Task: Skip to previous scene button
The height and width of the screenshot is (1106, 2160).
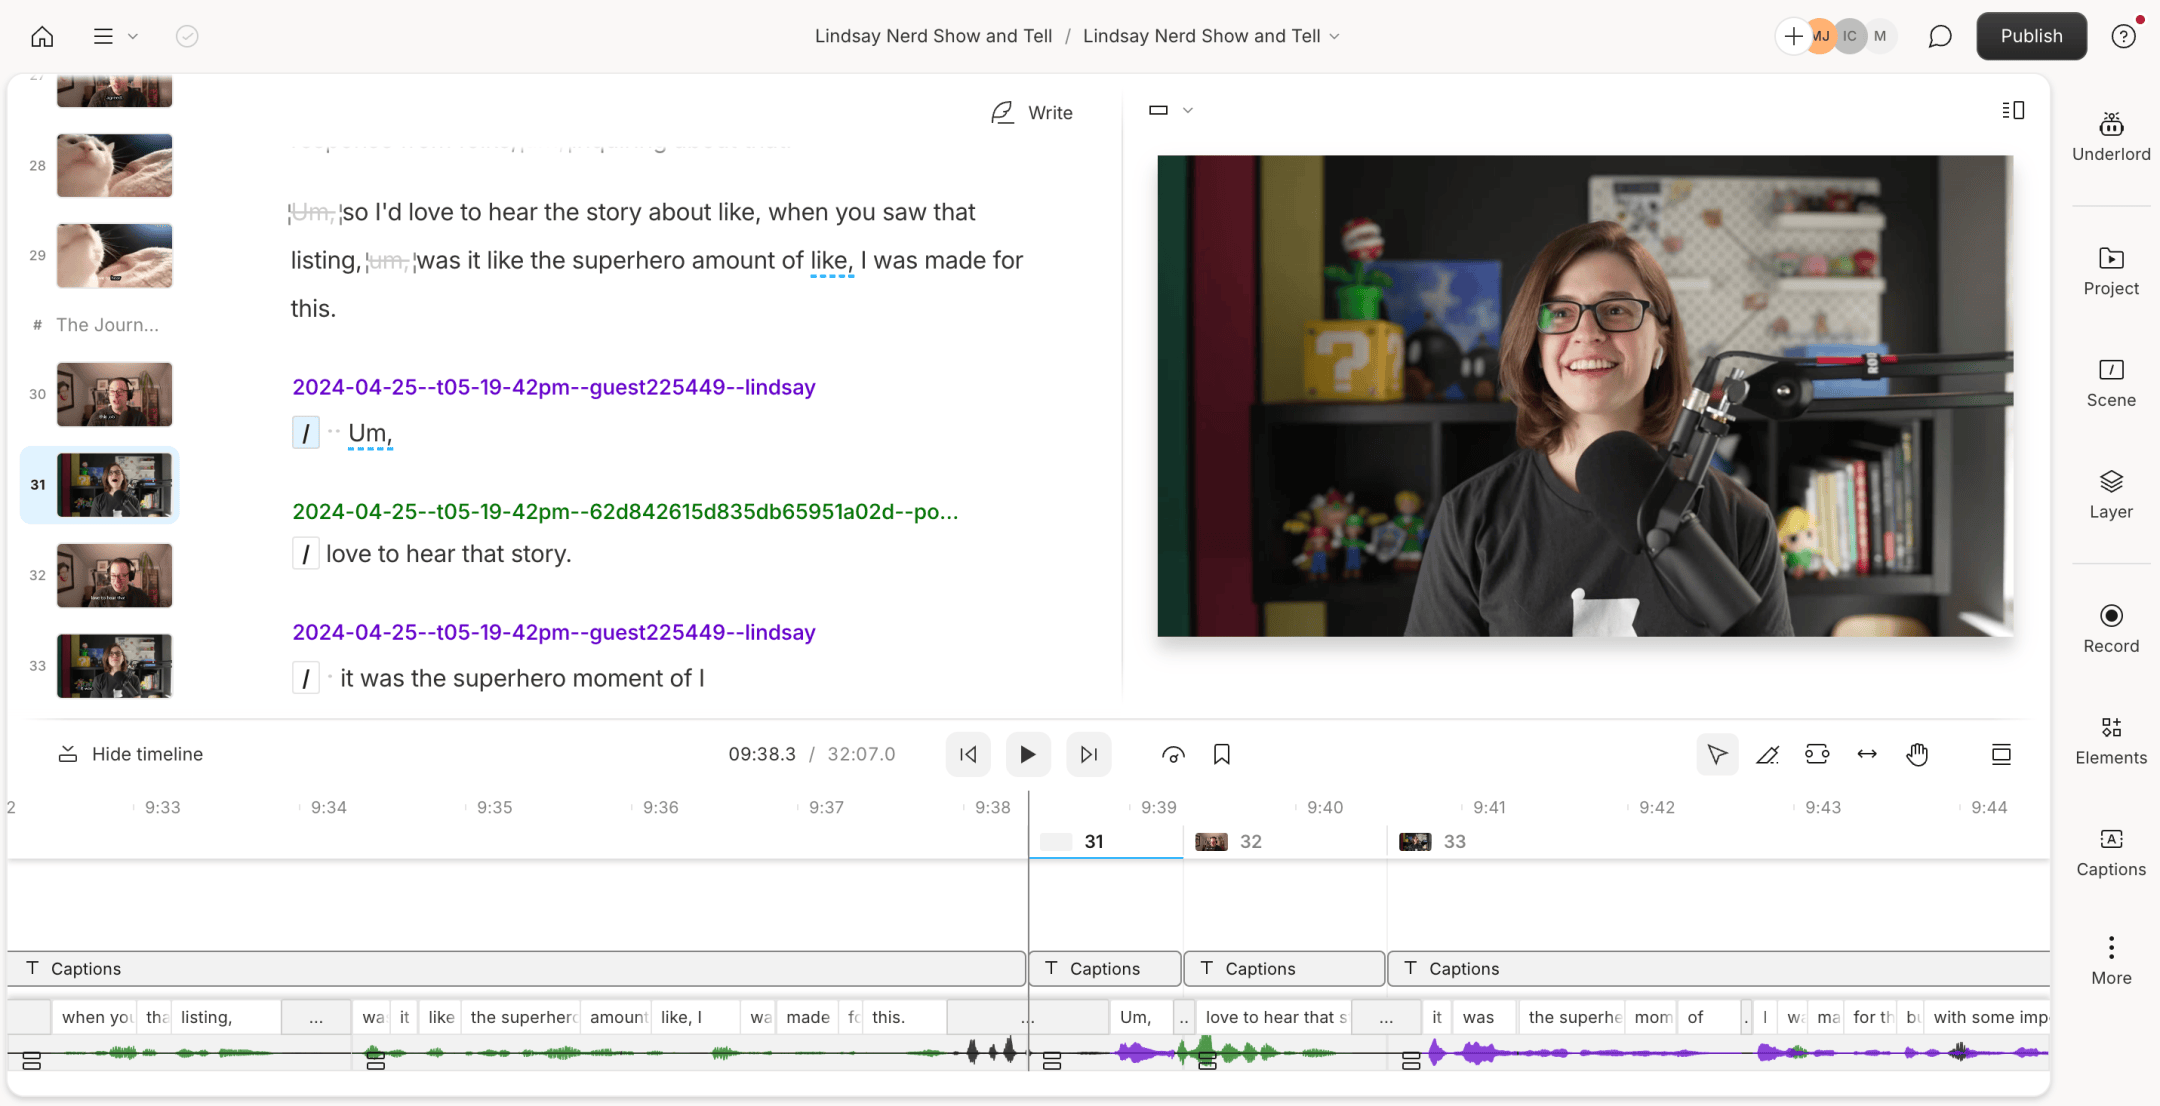Action: 968,754
